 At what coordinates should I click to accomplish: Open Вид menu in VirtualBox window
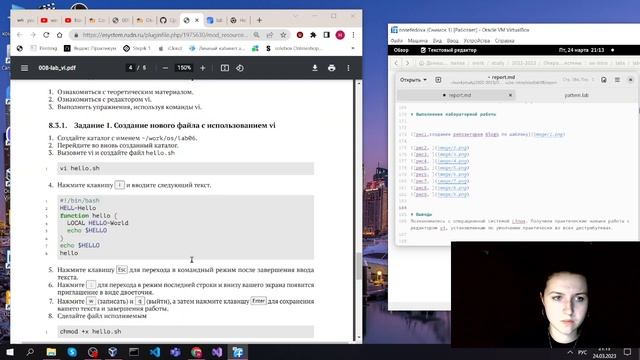tap(437, 41)
